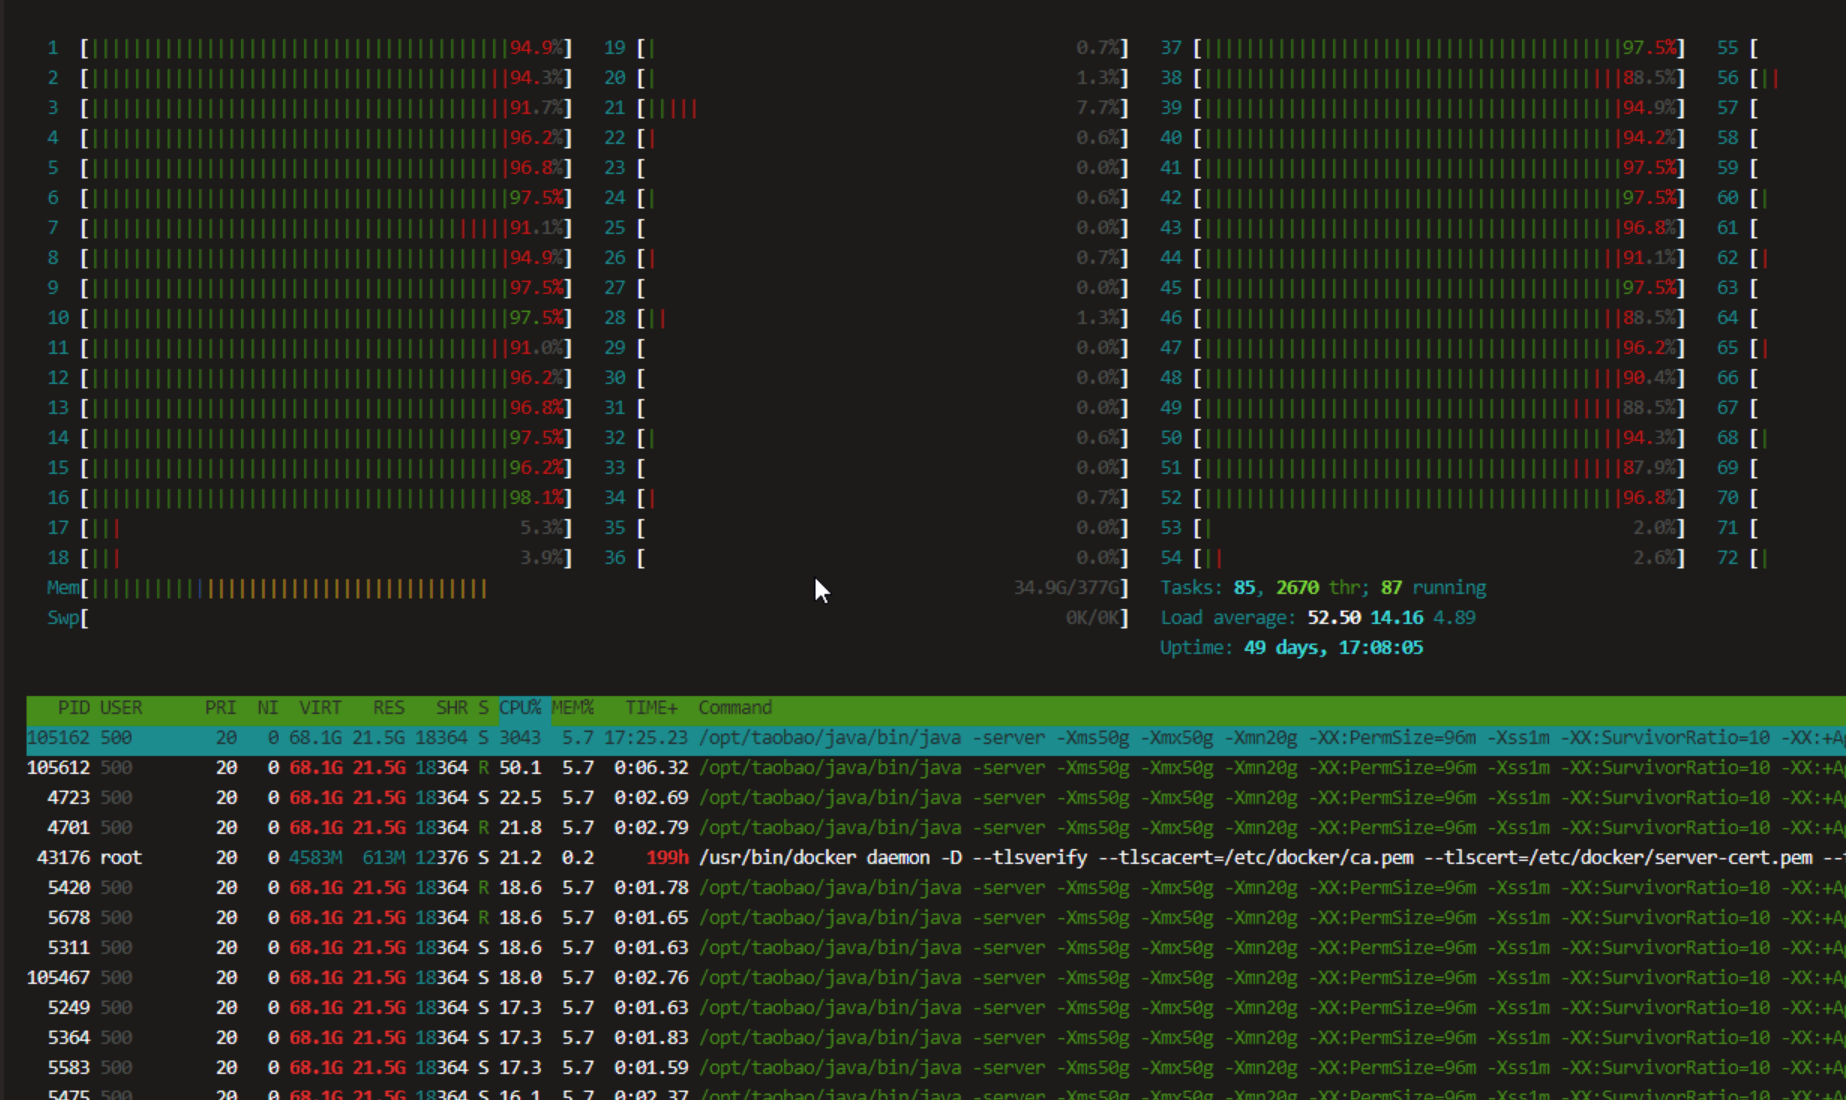Click the 50.1 CPU% value
1846x1100 pixels.
(x=520, y=768)
